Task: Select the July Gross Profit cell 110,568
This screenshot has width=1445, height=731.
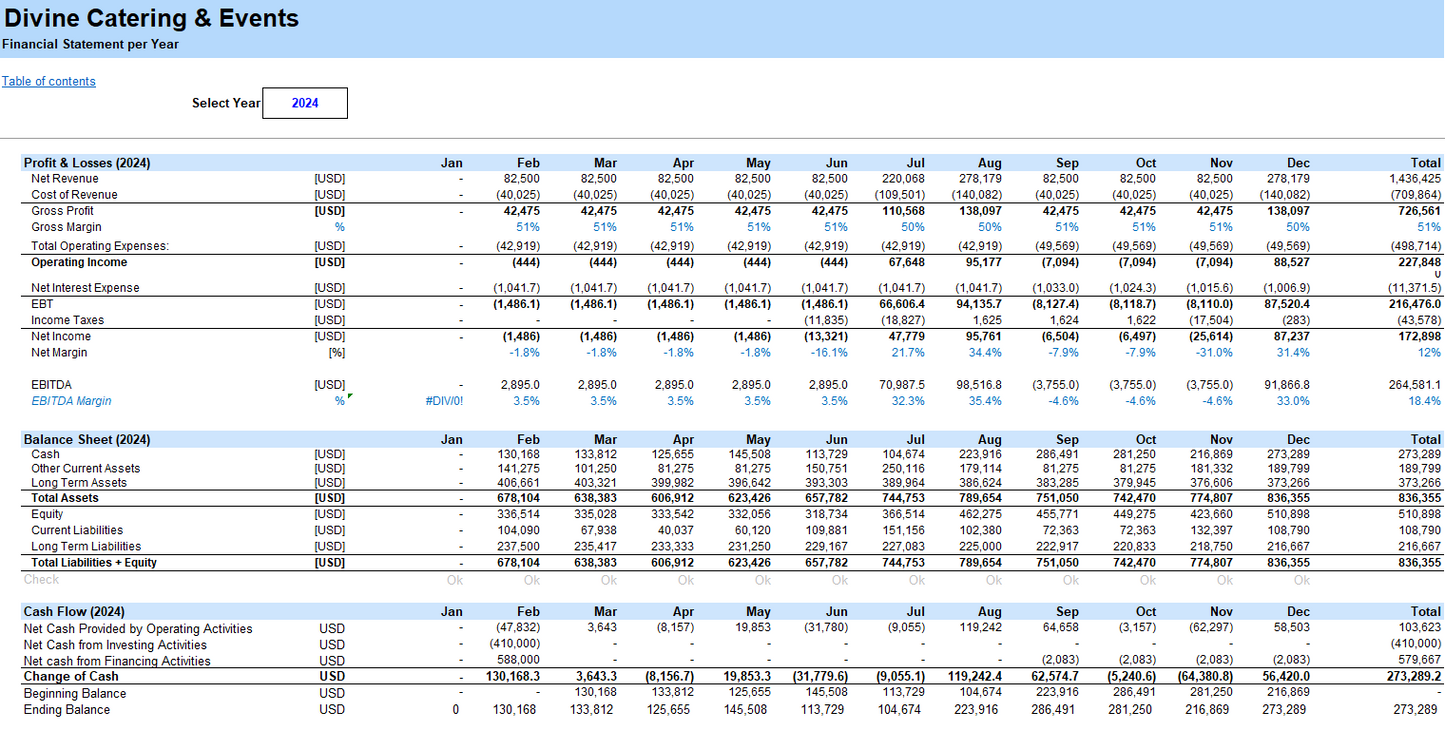Action: click(x=901, y=211)
